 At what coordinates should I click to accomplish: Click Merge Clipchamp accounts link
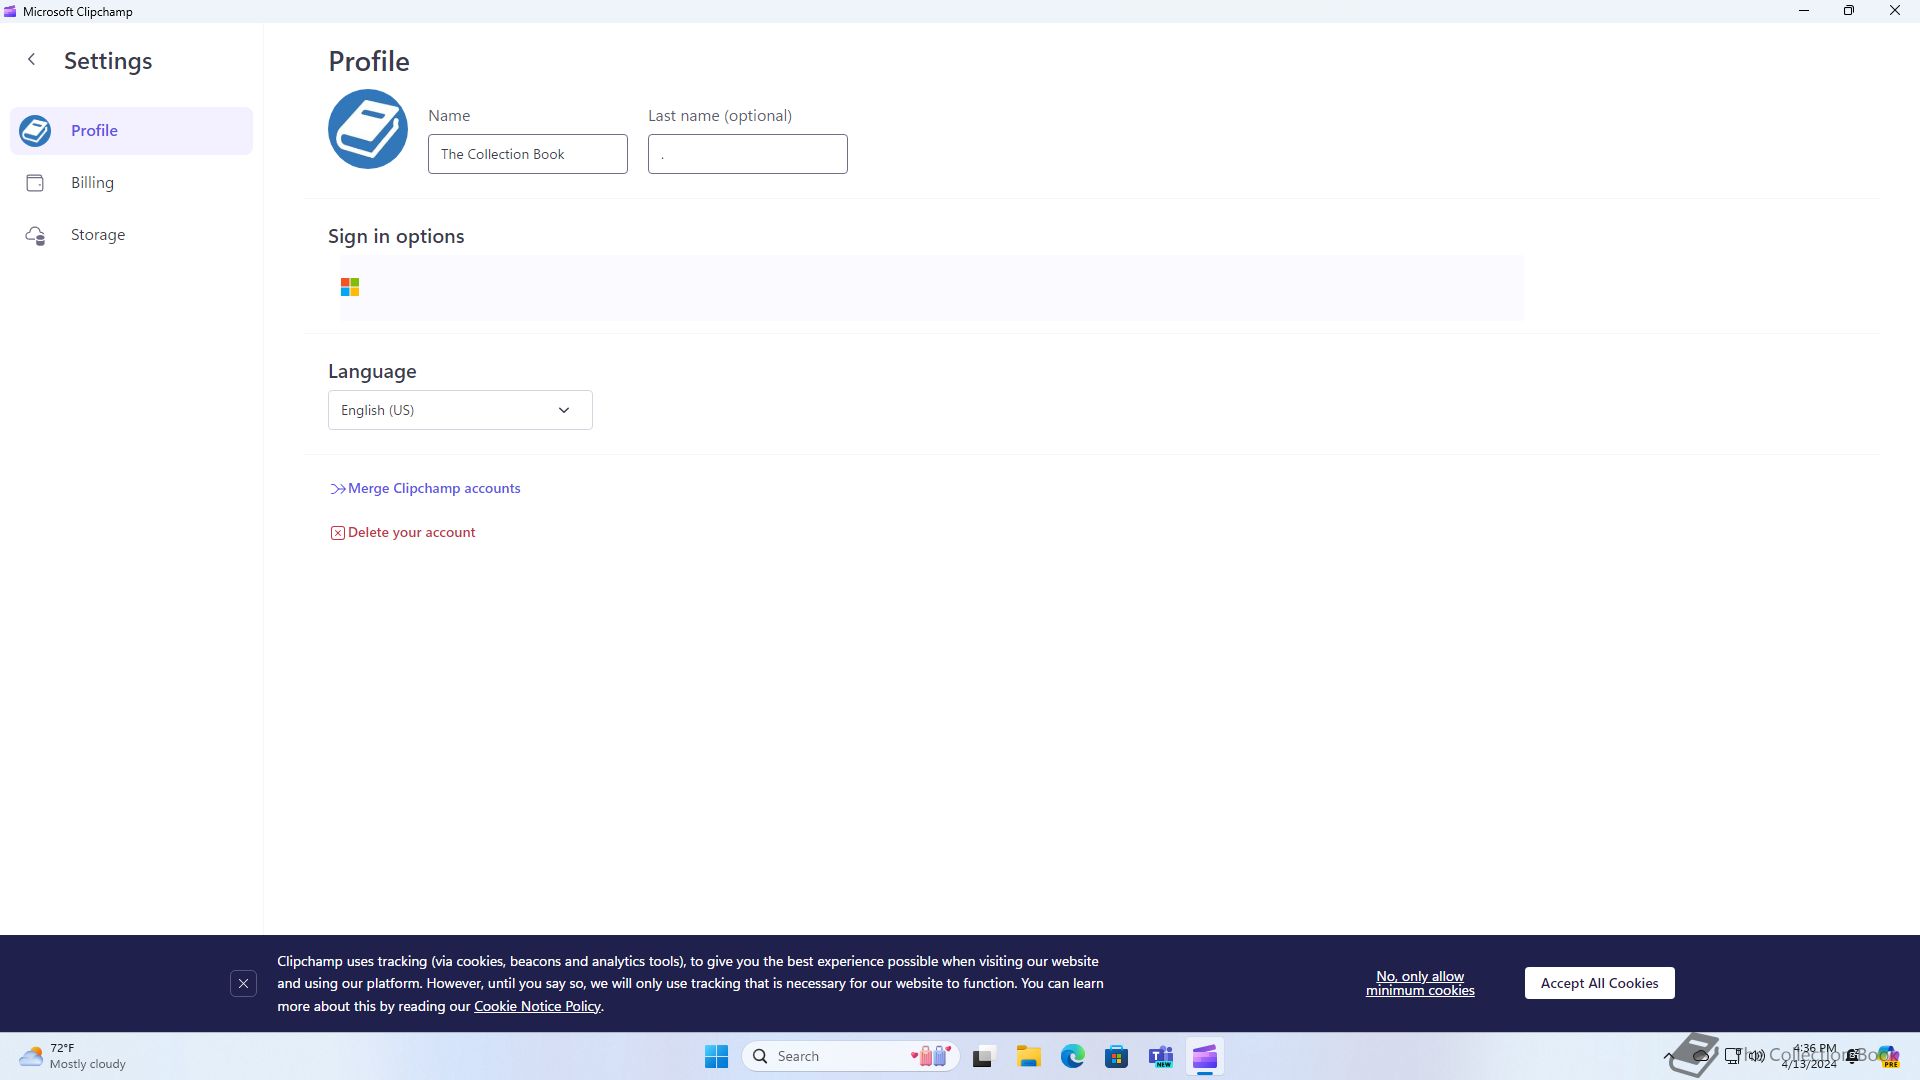[x=425, y=488]
